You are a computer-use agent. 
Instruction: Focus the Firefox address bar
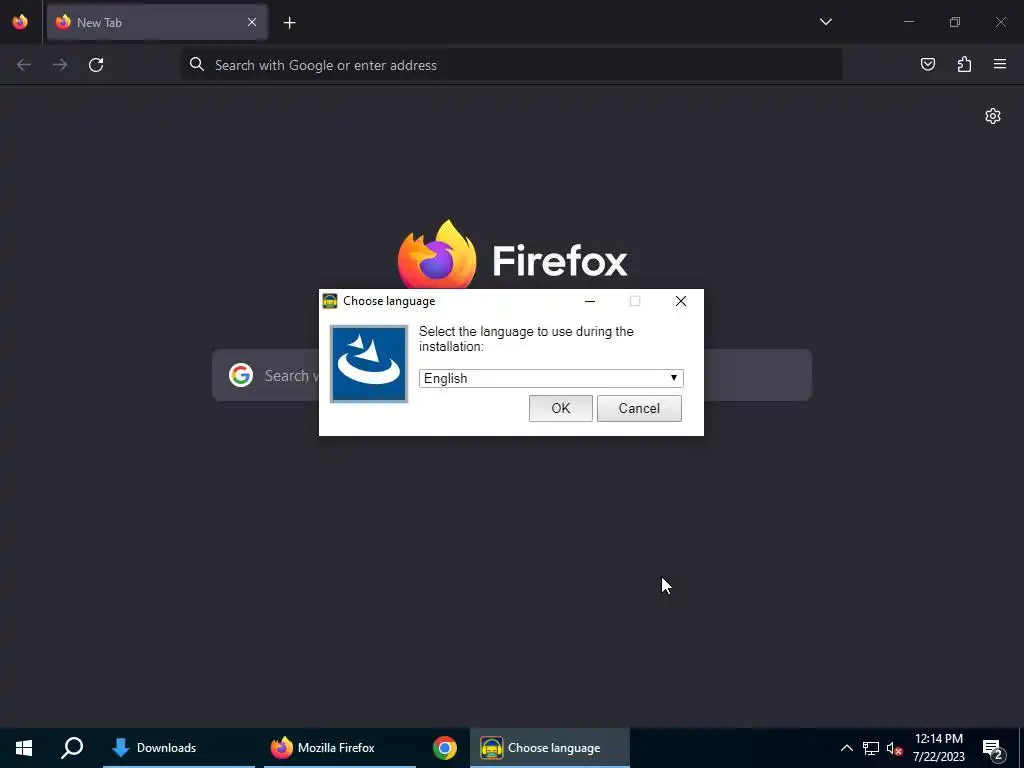(x=511, y=65)
